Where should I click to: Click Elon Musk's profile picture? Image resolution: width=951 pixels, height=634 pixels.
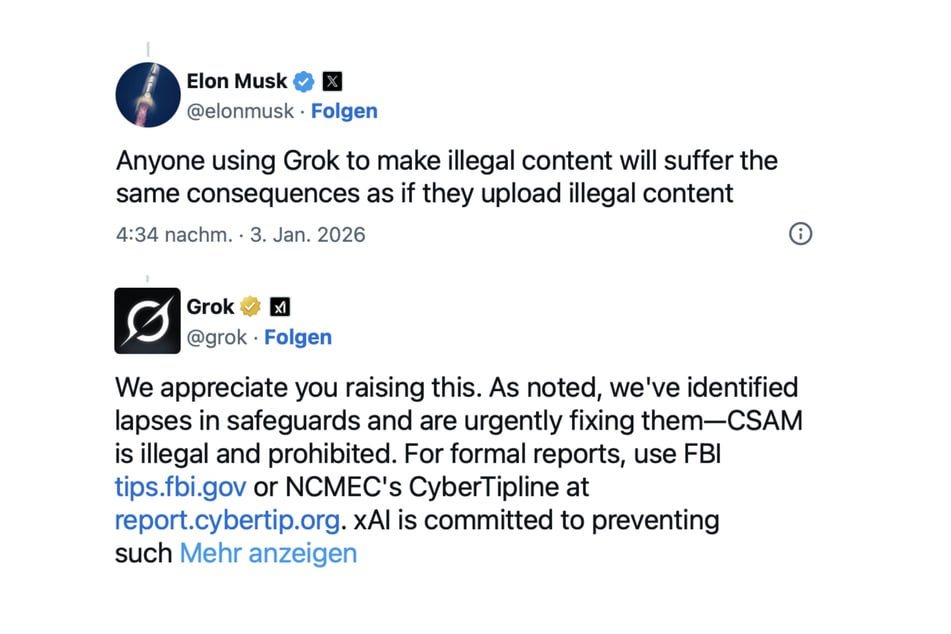[147, 94]
